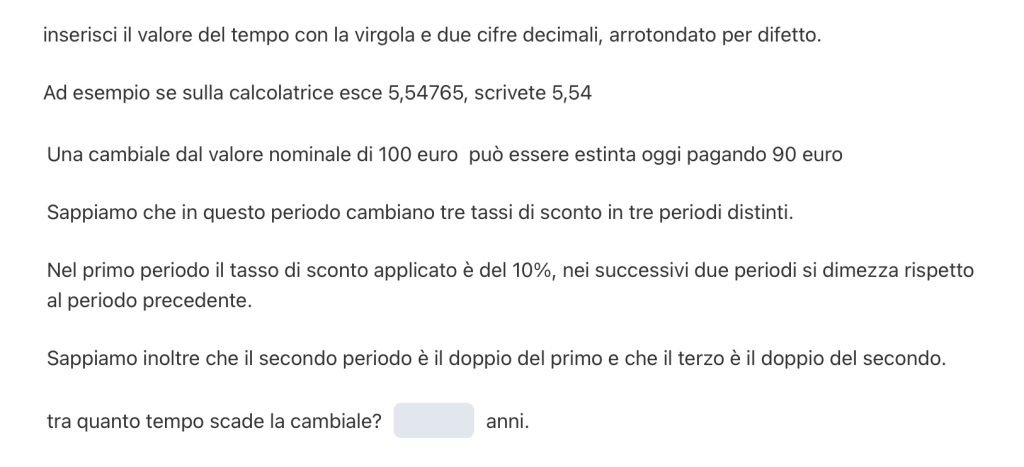The image size is (1024, 467).
Task: Click the "90 euro" payment amount
Action: point(807,155)
